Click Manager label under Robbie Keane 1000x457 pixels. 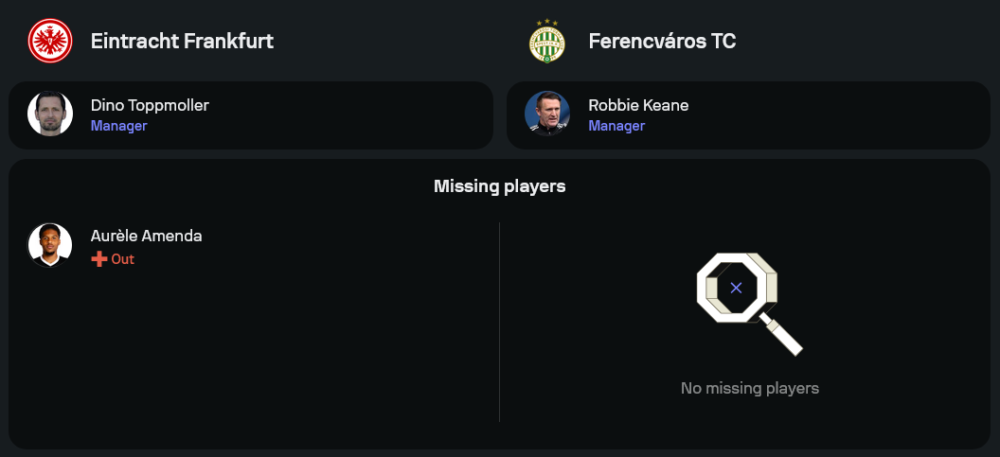[616, 126]
